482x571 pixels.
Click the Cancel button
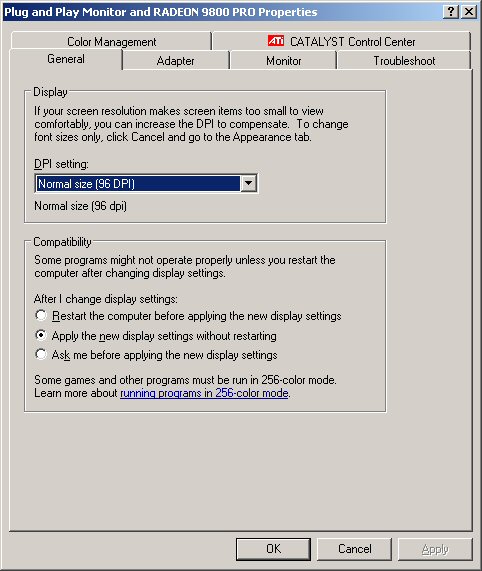point(355,549)
